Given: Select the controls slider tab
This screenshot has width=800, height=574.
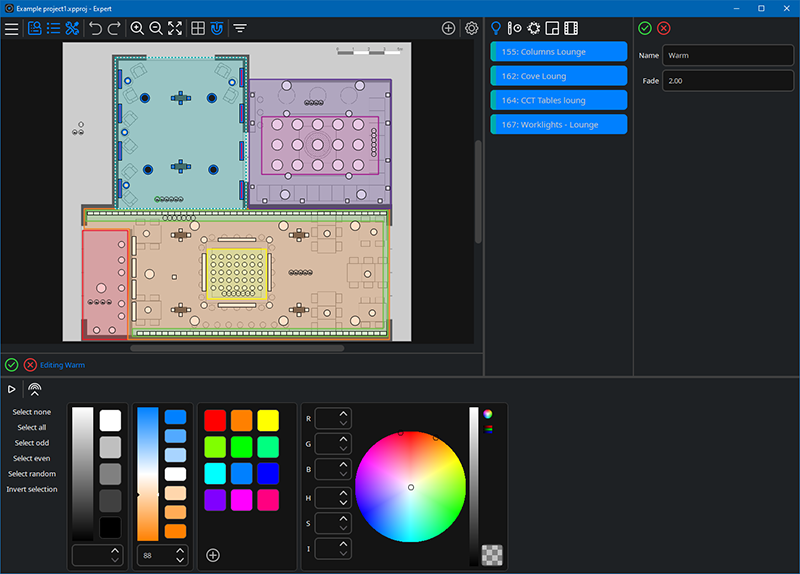Looking at the screenshot, I should (x=514, y=29).
